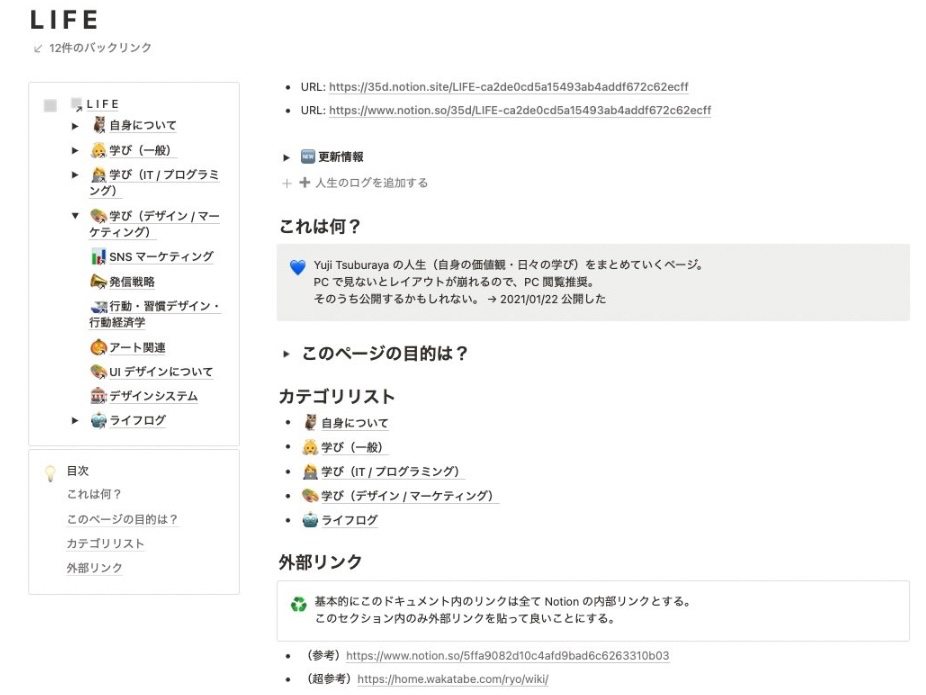Jump to 外部リンク in table of contents

pyautogui.click(x=94, y=568)
